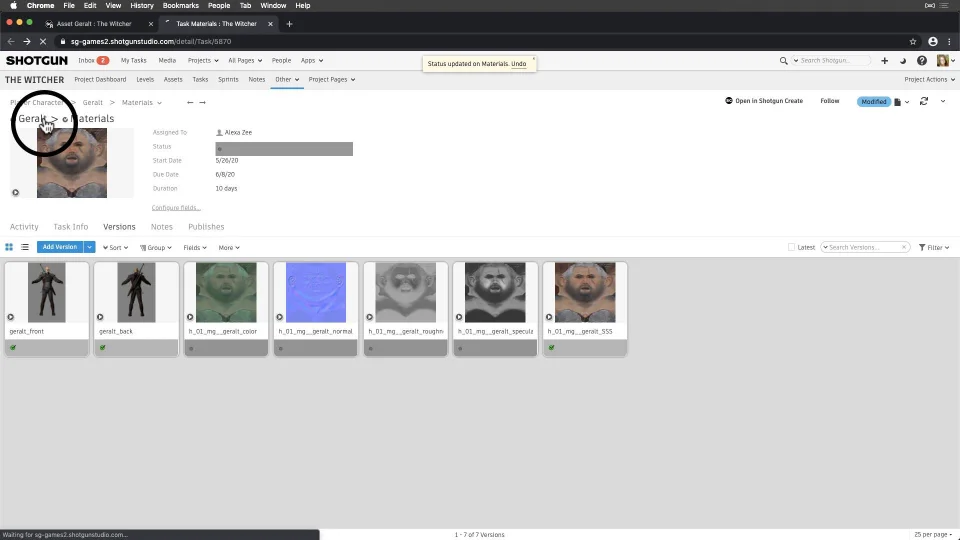Click the Configure fields link

[176, 208]
